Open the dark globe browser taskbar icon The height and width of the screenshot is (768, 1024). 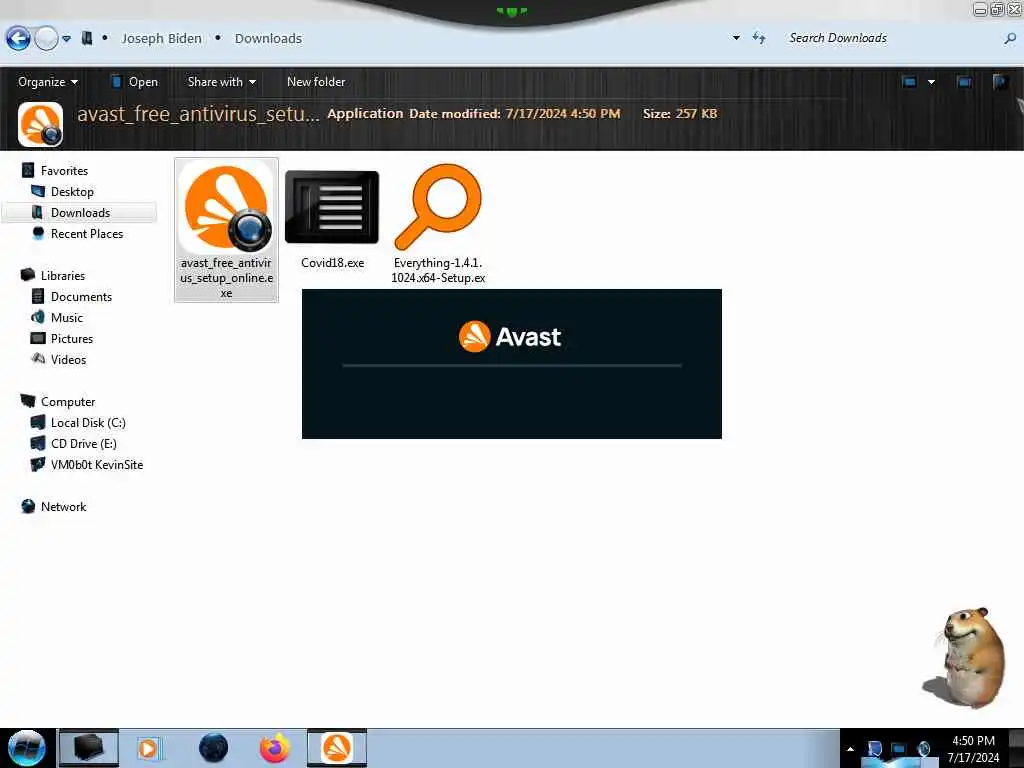tap(214, 748)
